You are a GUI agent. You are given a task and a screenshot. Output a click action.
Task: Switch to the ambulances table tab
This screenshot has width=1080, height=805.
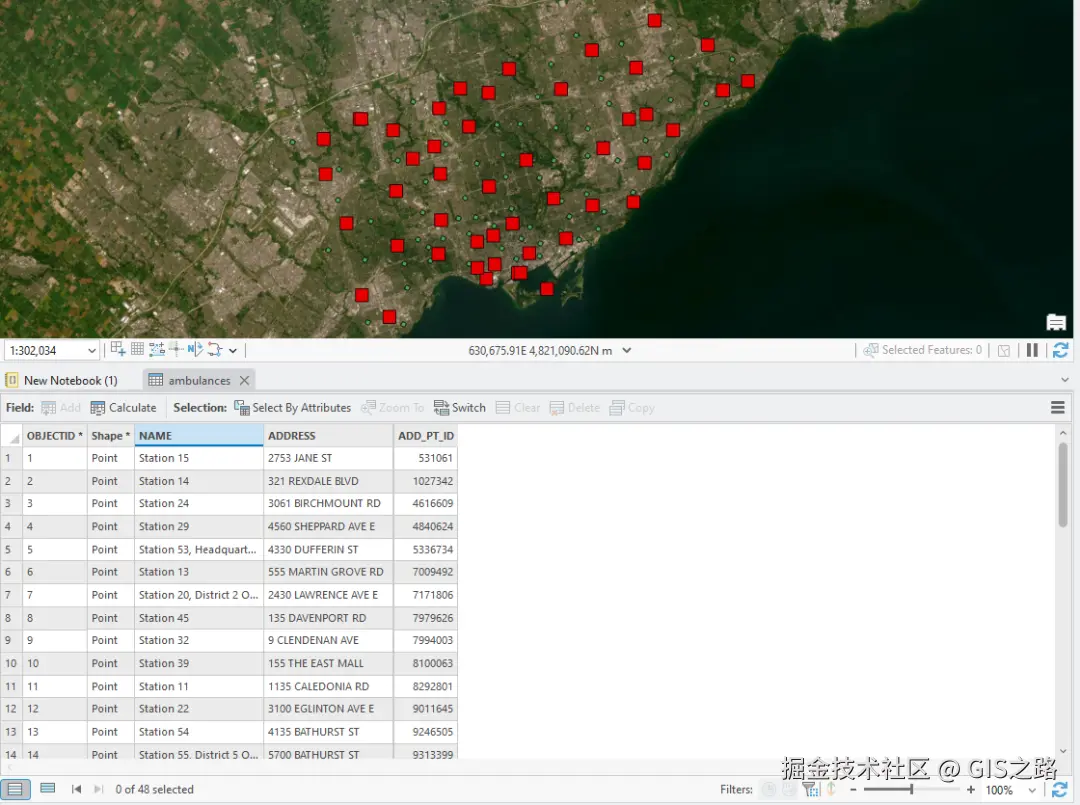tap(199, 380)
